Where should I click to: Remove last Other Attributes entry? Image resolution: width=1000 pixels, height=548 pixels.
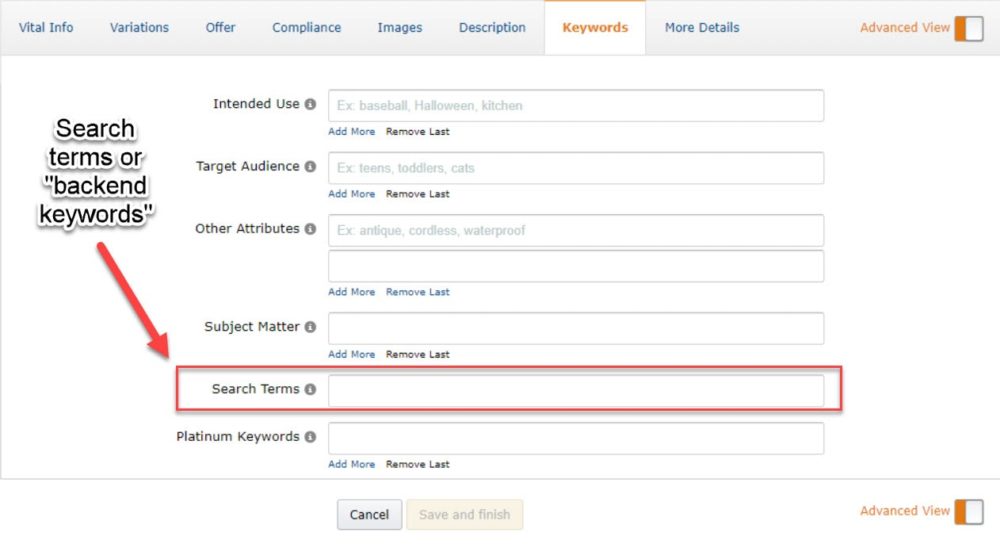(418, 292)
